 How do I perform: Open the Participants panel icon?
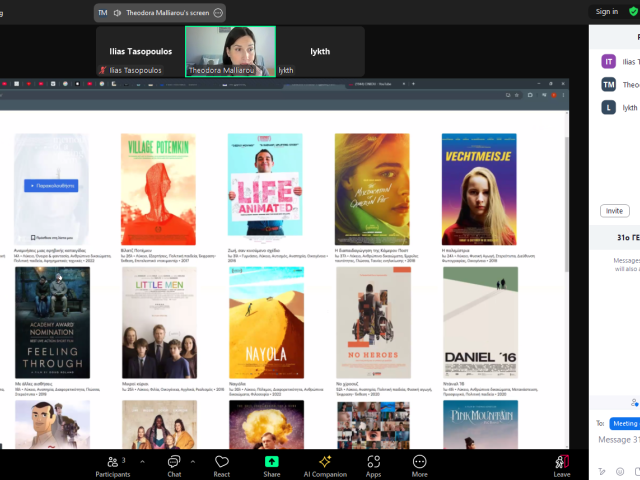(113, 462)
